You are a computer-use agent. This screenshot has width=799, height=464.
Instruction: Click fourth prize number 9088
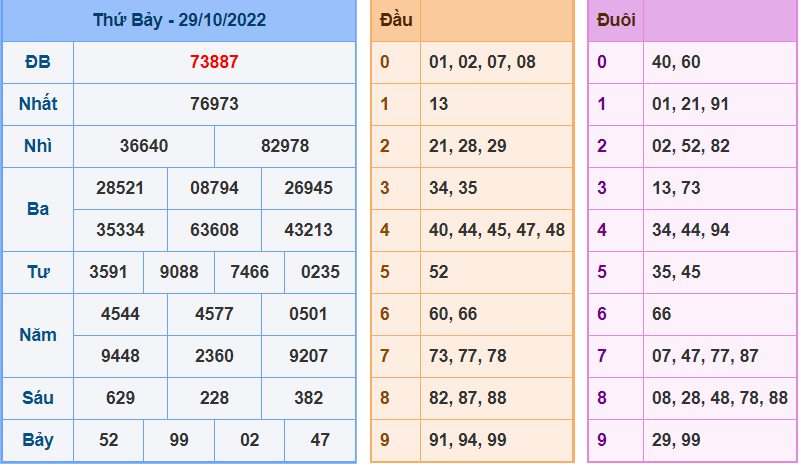[x=179, y=272]
